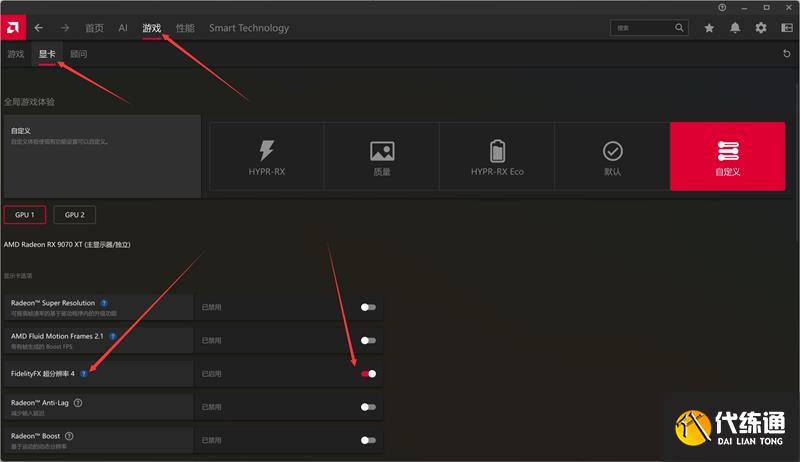Click the AMD Radeon RX 9070 XT label
This screenshot has width=800, height=462.
67,245
